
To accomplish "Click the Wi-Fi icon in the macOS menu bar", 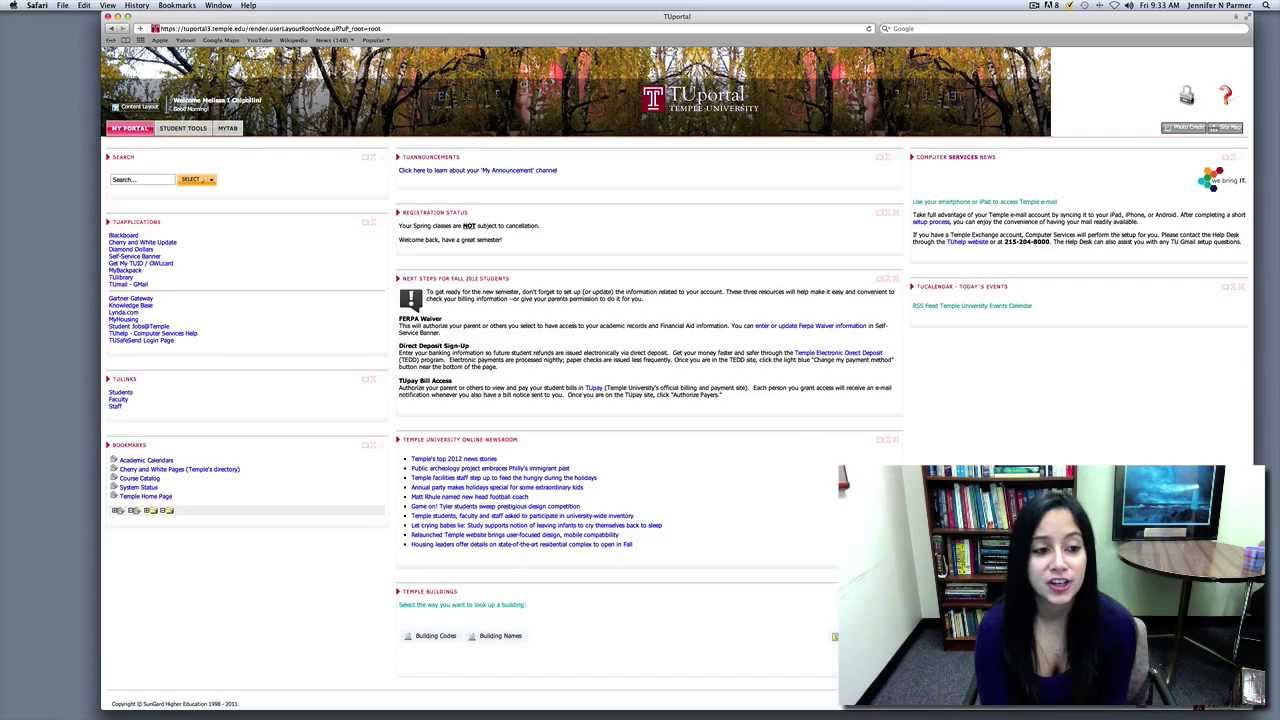I will tap(1114, 5).
